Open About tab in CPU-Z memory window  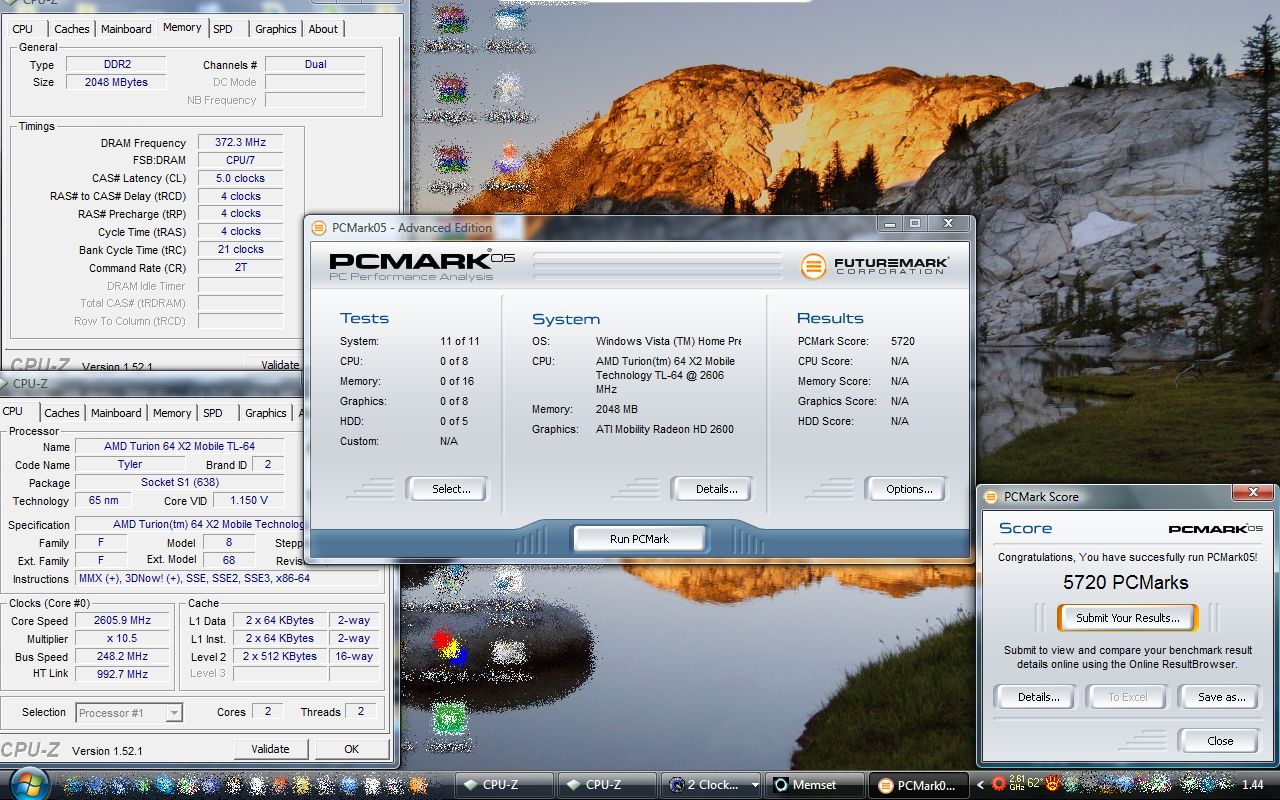click(x=323, y=29)
